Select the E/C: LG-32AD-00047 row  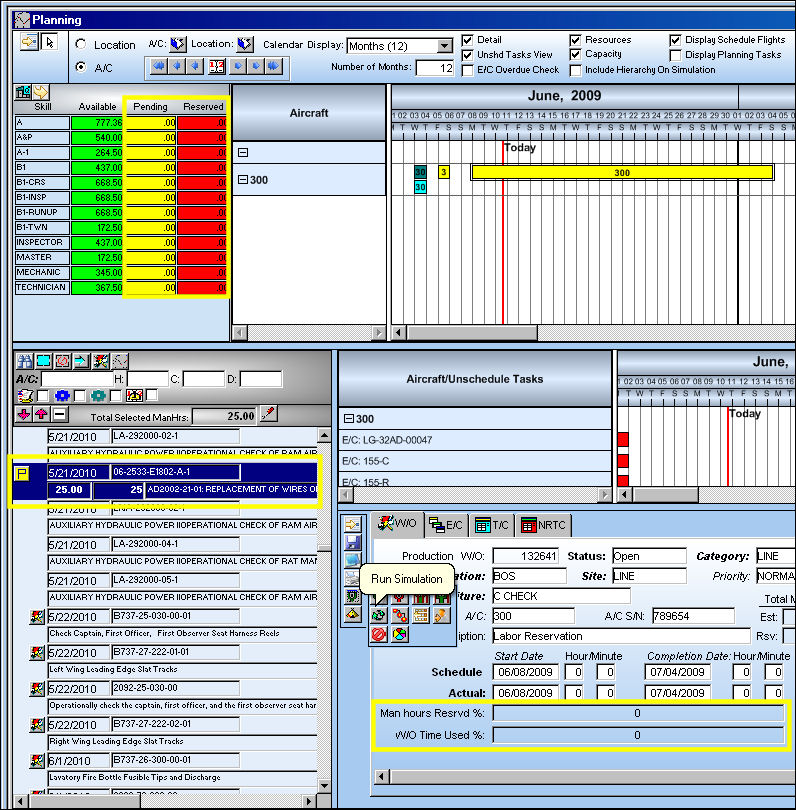tap(475, 440)
